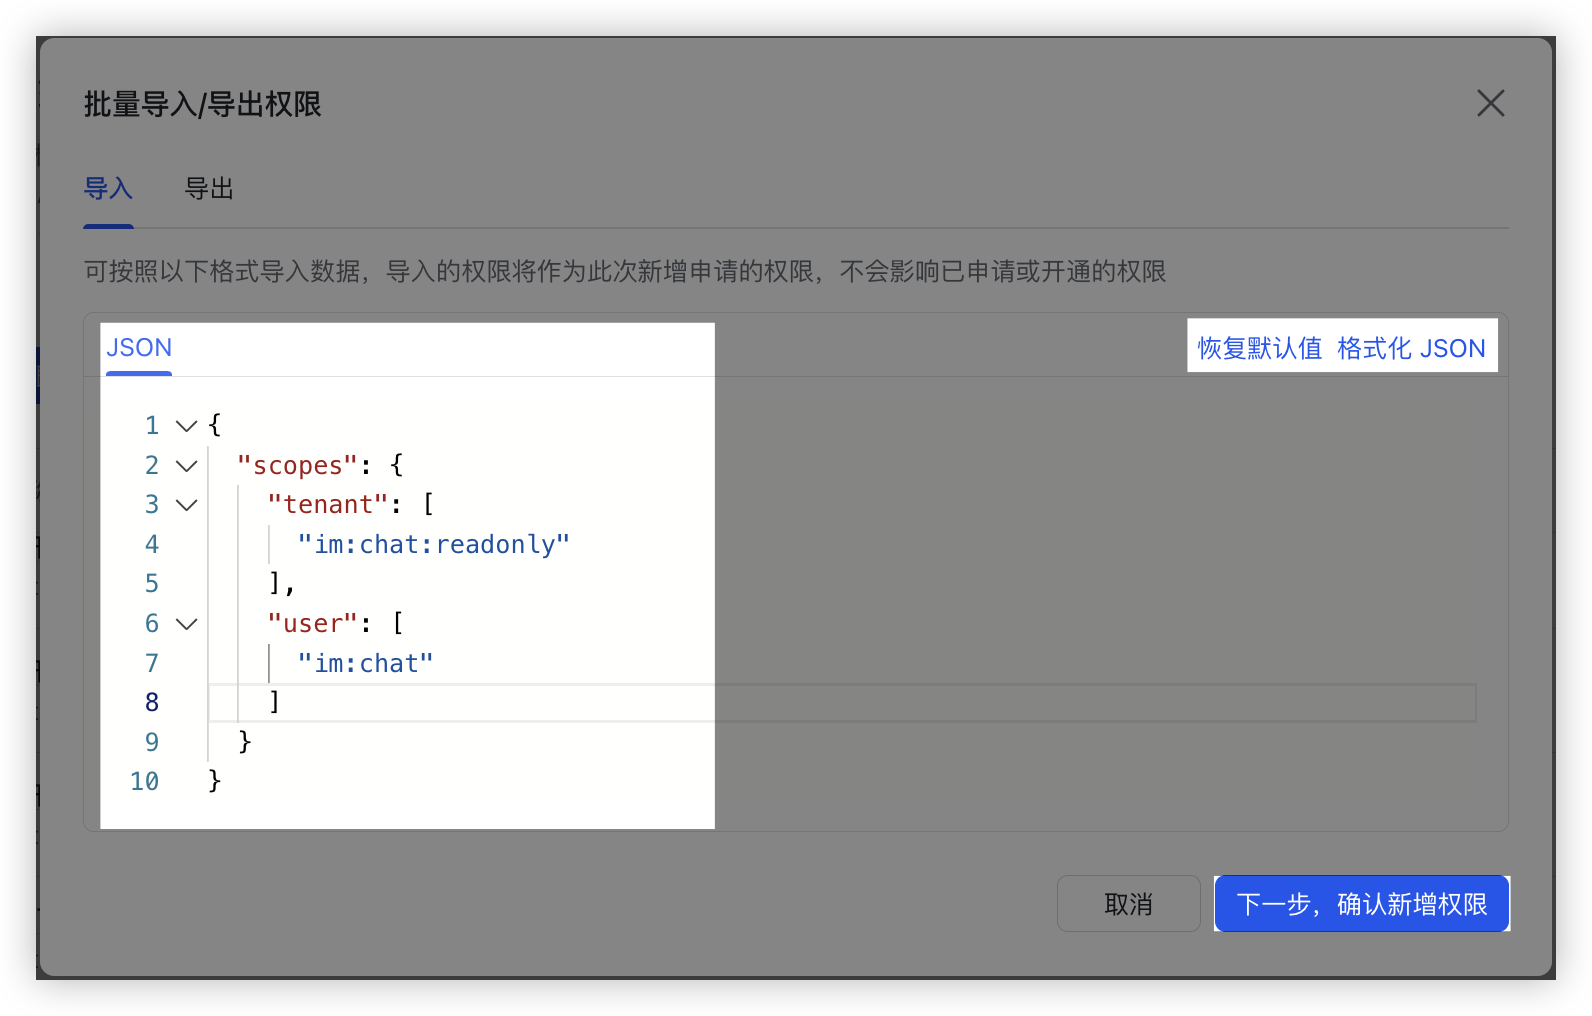Screen dimensions: 1592x1016
Task: Collapse the root object at line 1
Action: click(x=186, y=426)
